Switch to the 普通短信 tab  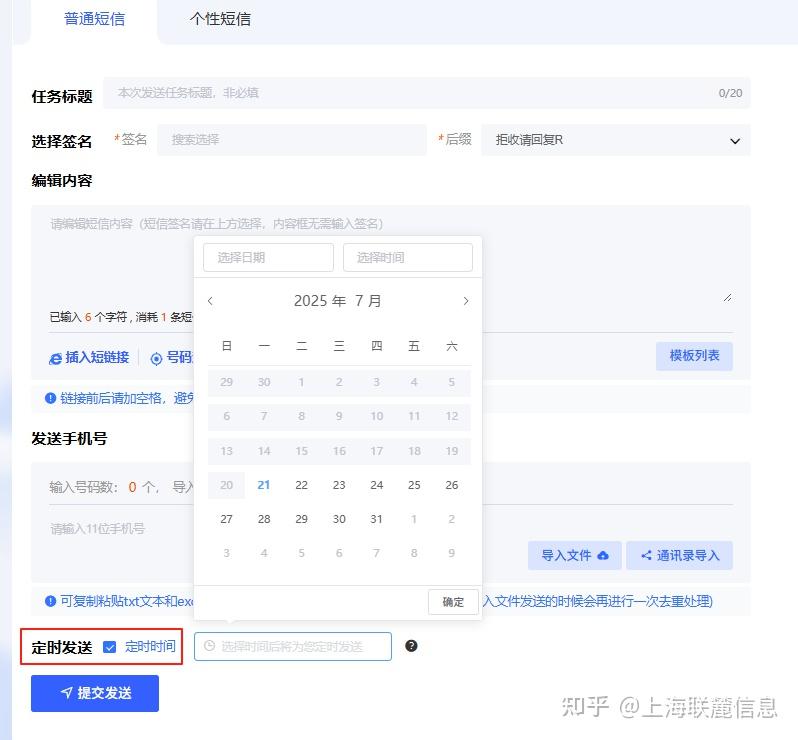pos(94,19)
